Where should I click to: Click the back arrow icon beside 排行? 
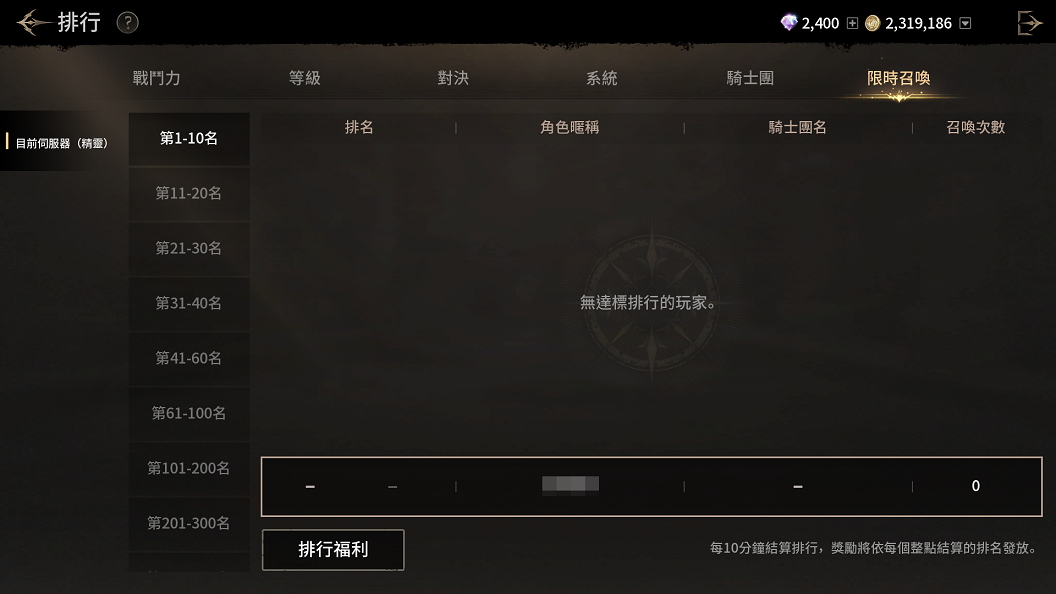pyautogui.click(x=32, y=23)
